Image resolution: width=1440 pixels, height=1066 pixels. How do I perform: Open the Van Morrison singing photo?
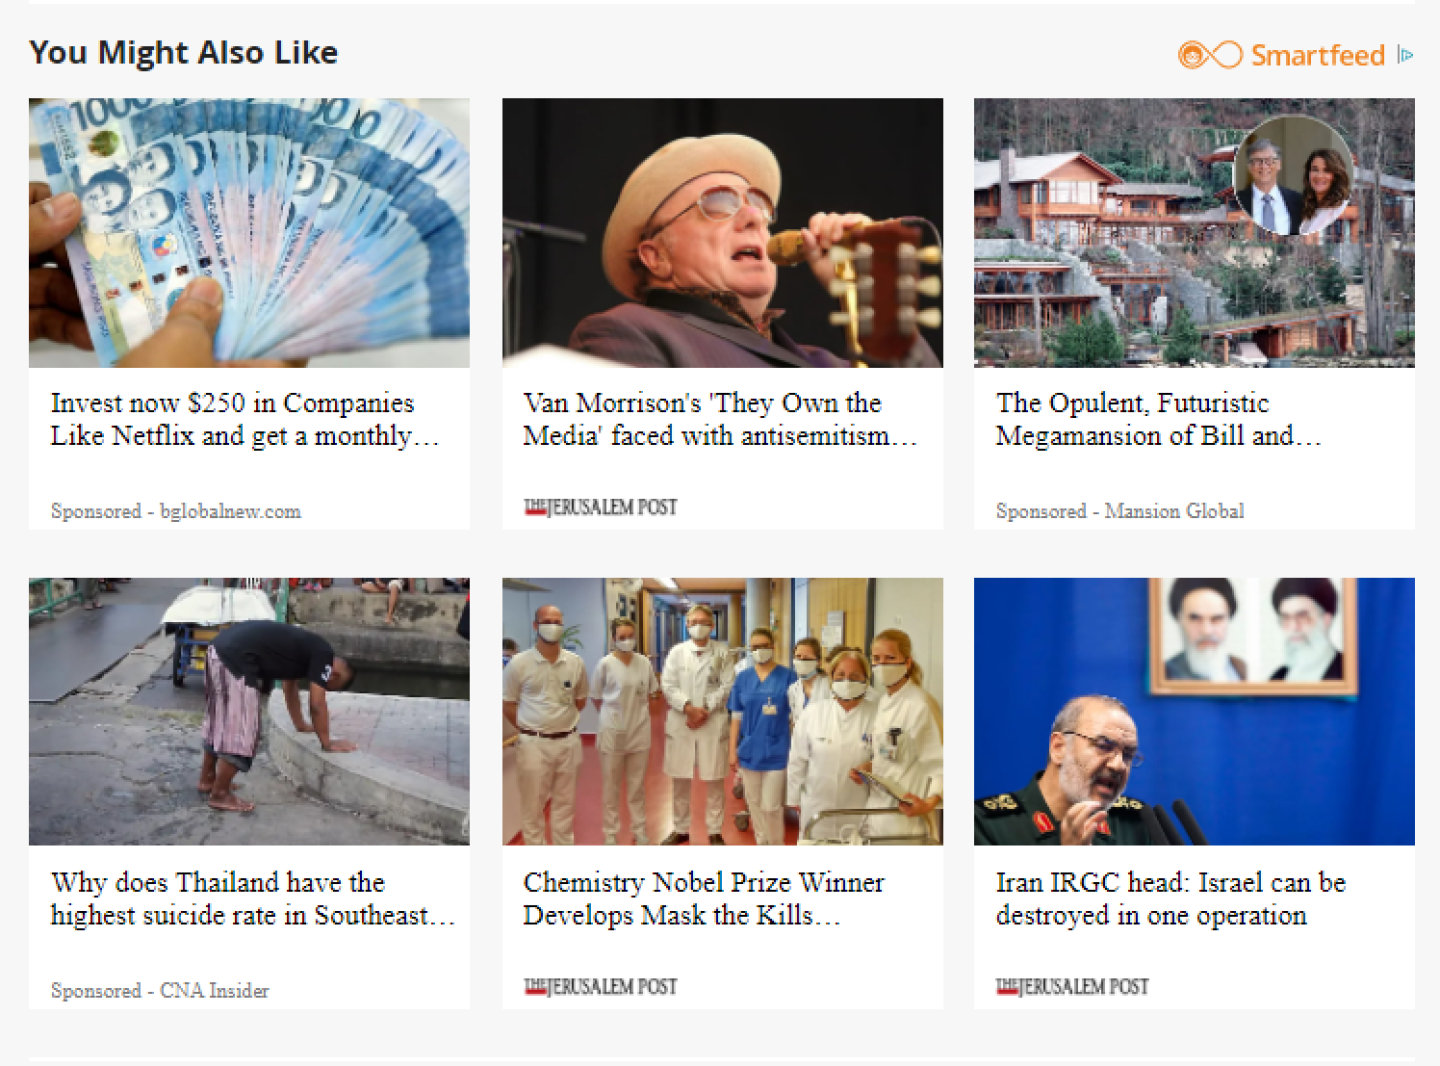pyautogui.click(x=722, y=233)
